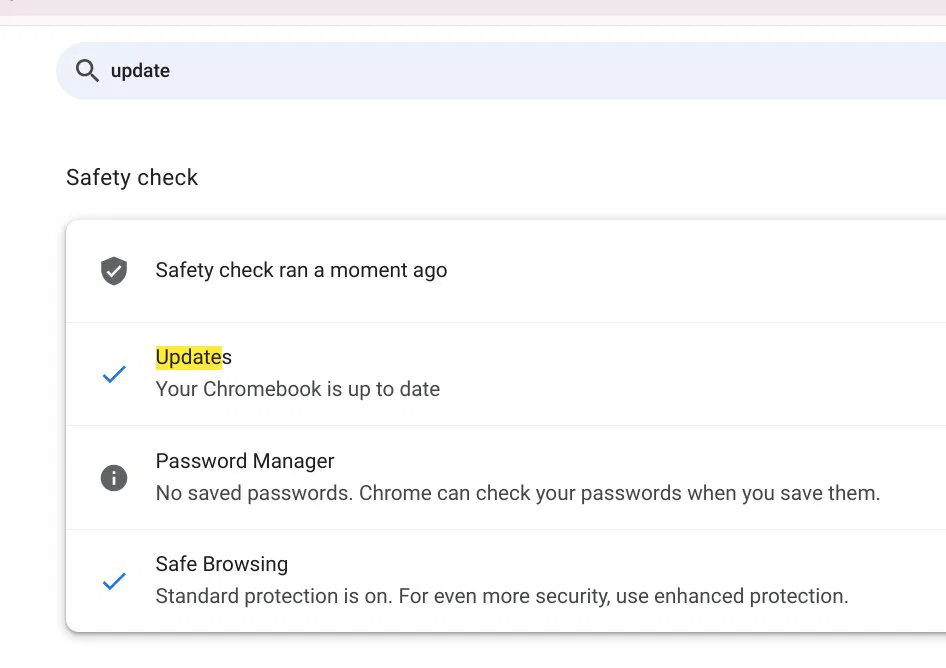Viewport: 946px width, 668px height.
Task: Click the blue checkmark beside Safe Browsing
Action: point(113,581)
